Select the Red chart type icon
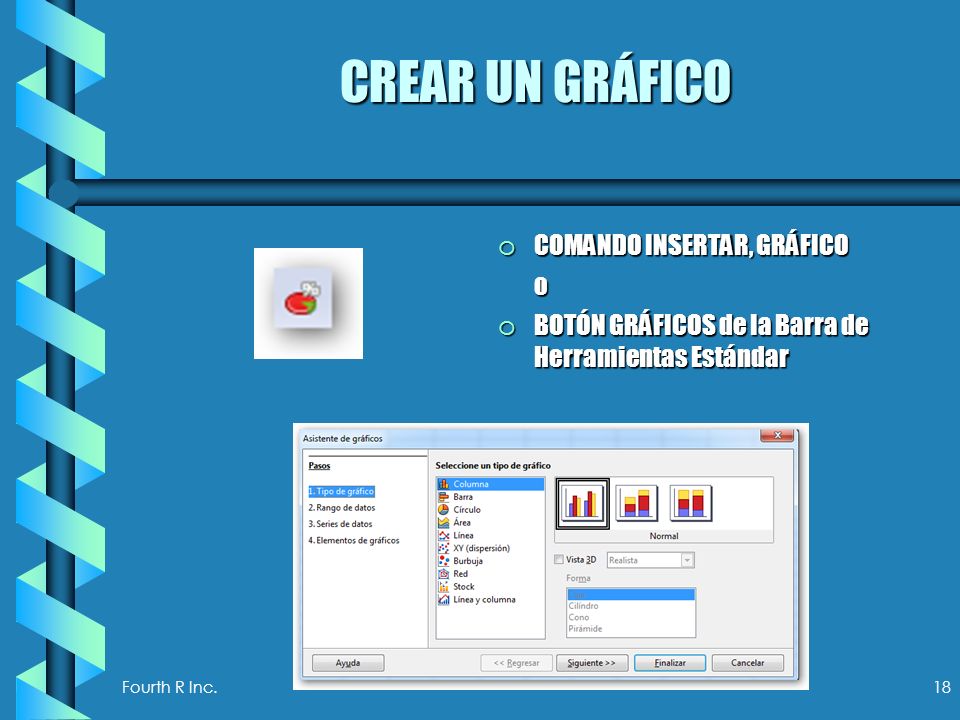Image resolution: width=960 pixels, height=720 pixels. coord(443,574)
